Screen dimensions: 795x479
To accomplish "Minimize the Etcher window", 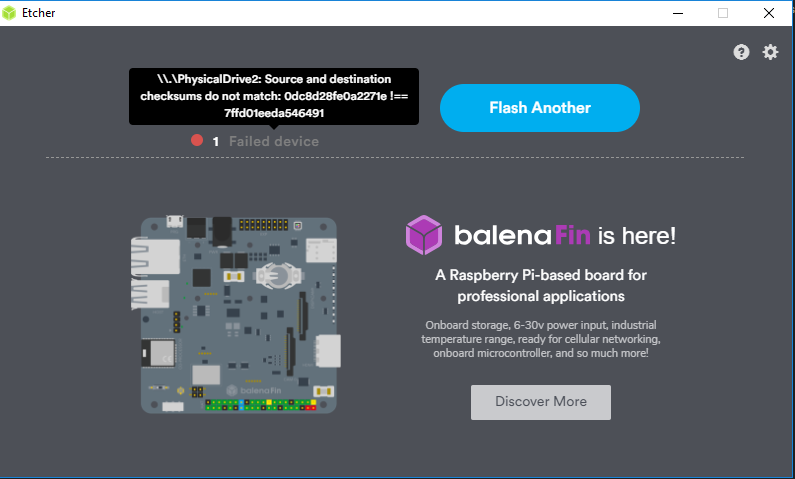I will [678, 13].
